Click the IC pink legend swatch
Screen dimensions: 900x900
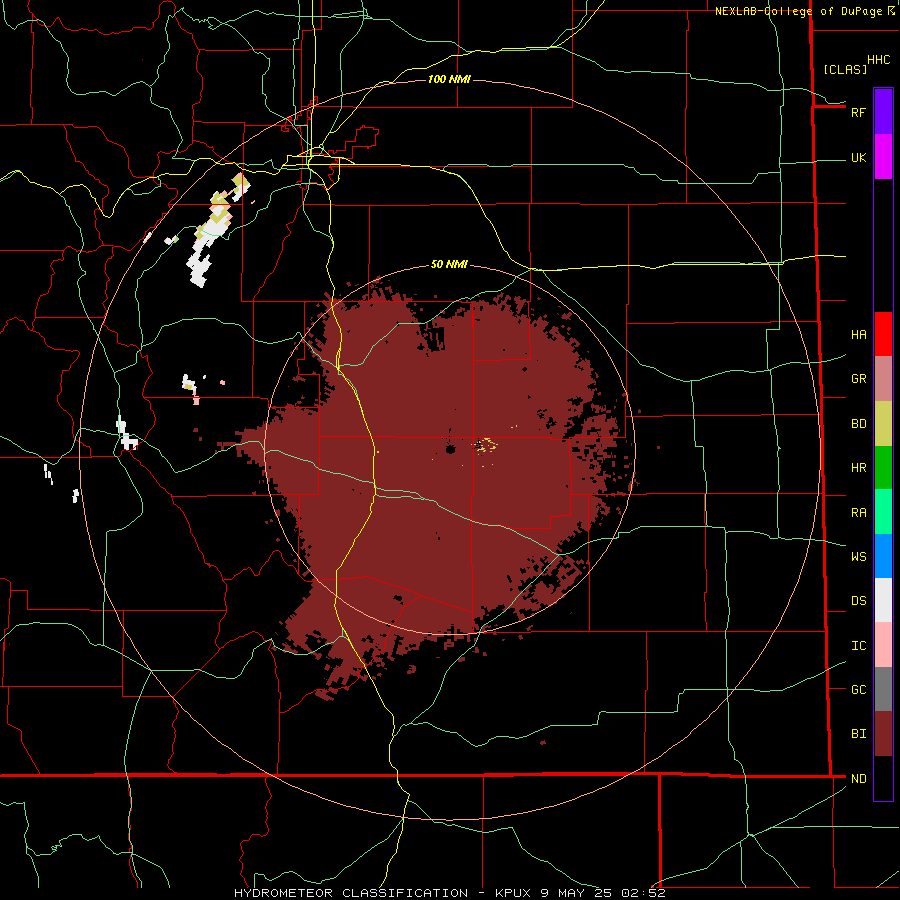(x=883, y=645)
